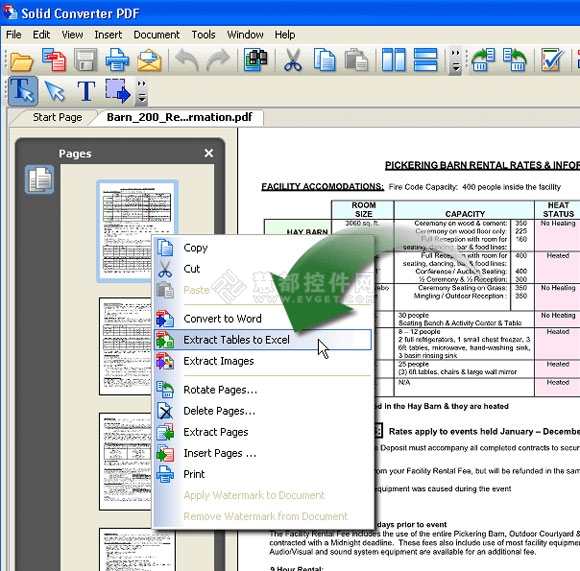Close the Pages panel
This screenshot has width=580, height=571.
coord(209,153)
